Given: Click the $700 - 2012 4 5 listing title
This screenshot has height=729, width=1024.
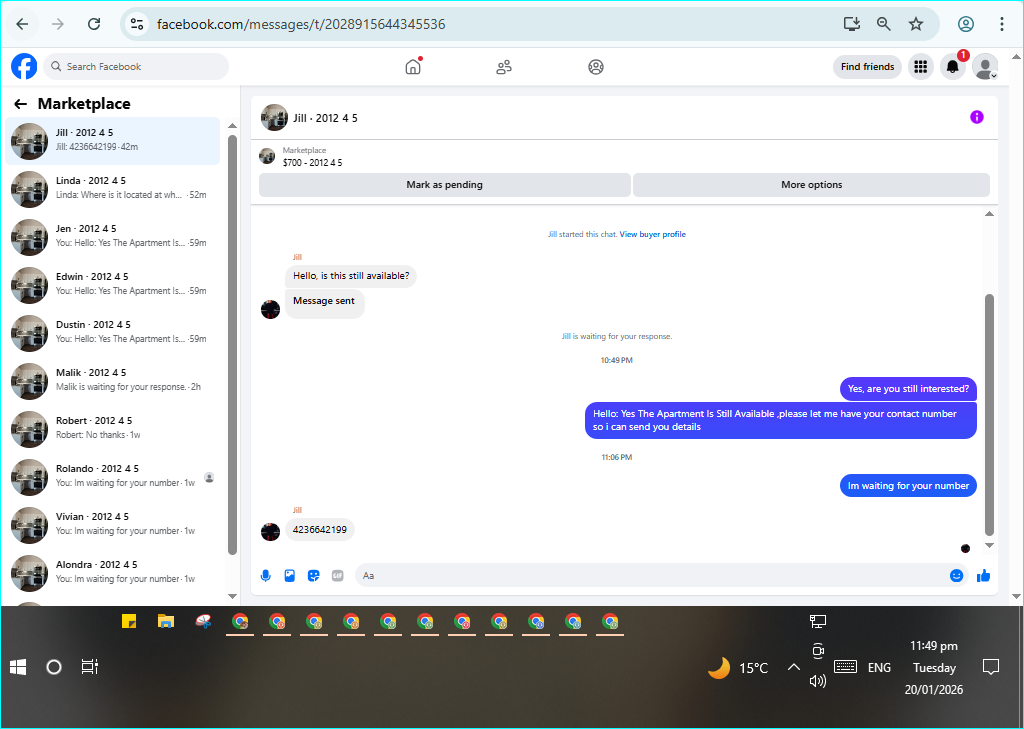Looking at the screenshot, I should click(312, 163).
